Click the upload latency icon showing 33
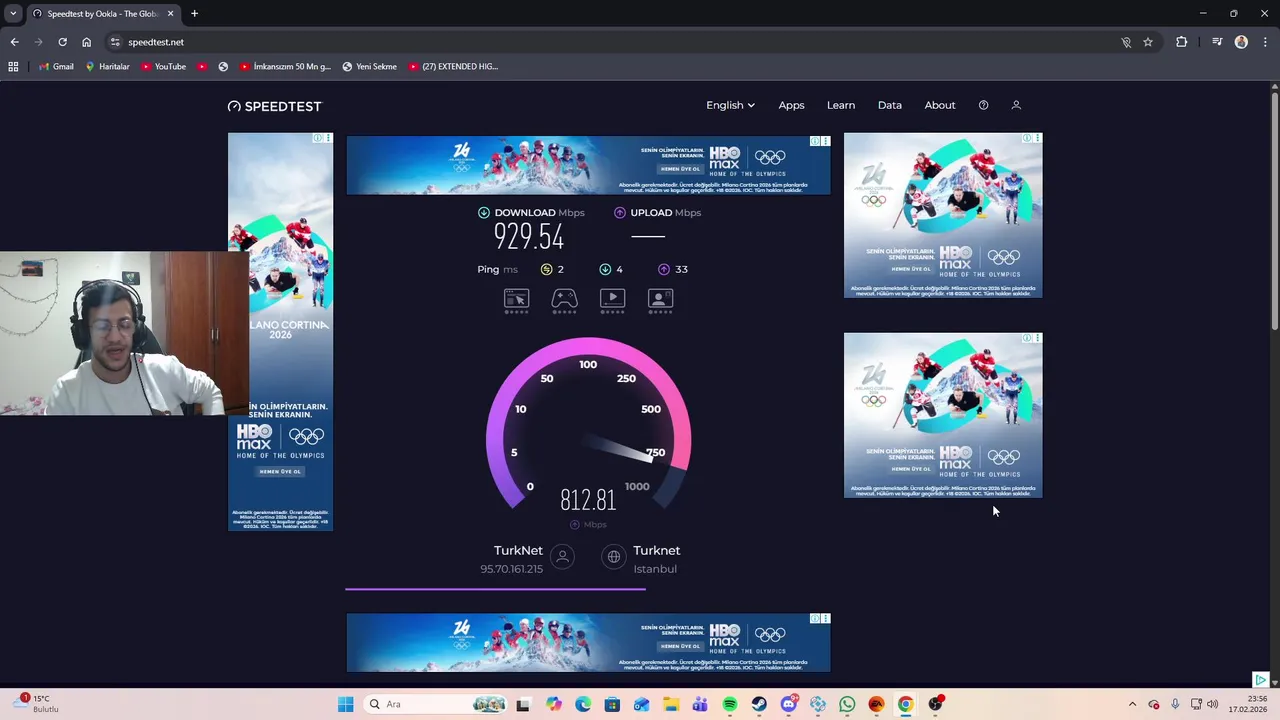Image resolution: width=1280 pixels, height=720 pixels. pyautogui.click(x=664, y=269)
